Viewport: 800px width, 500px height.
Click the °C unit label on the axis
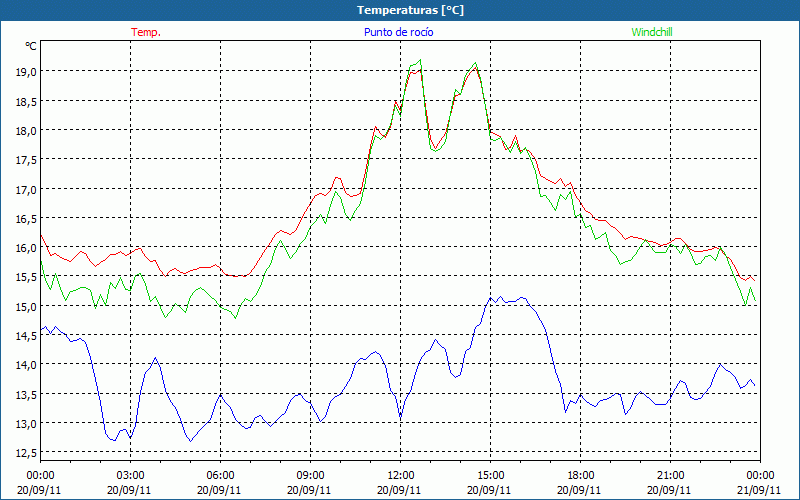click(x=31, y=46)
